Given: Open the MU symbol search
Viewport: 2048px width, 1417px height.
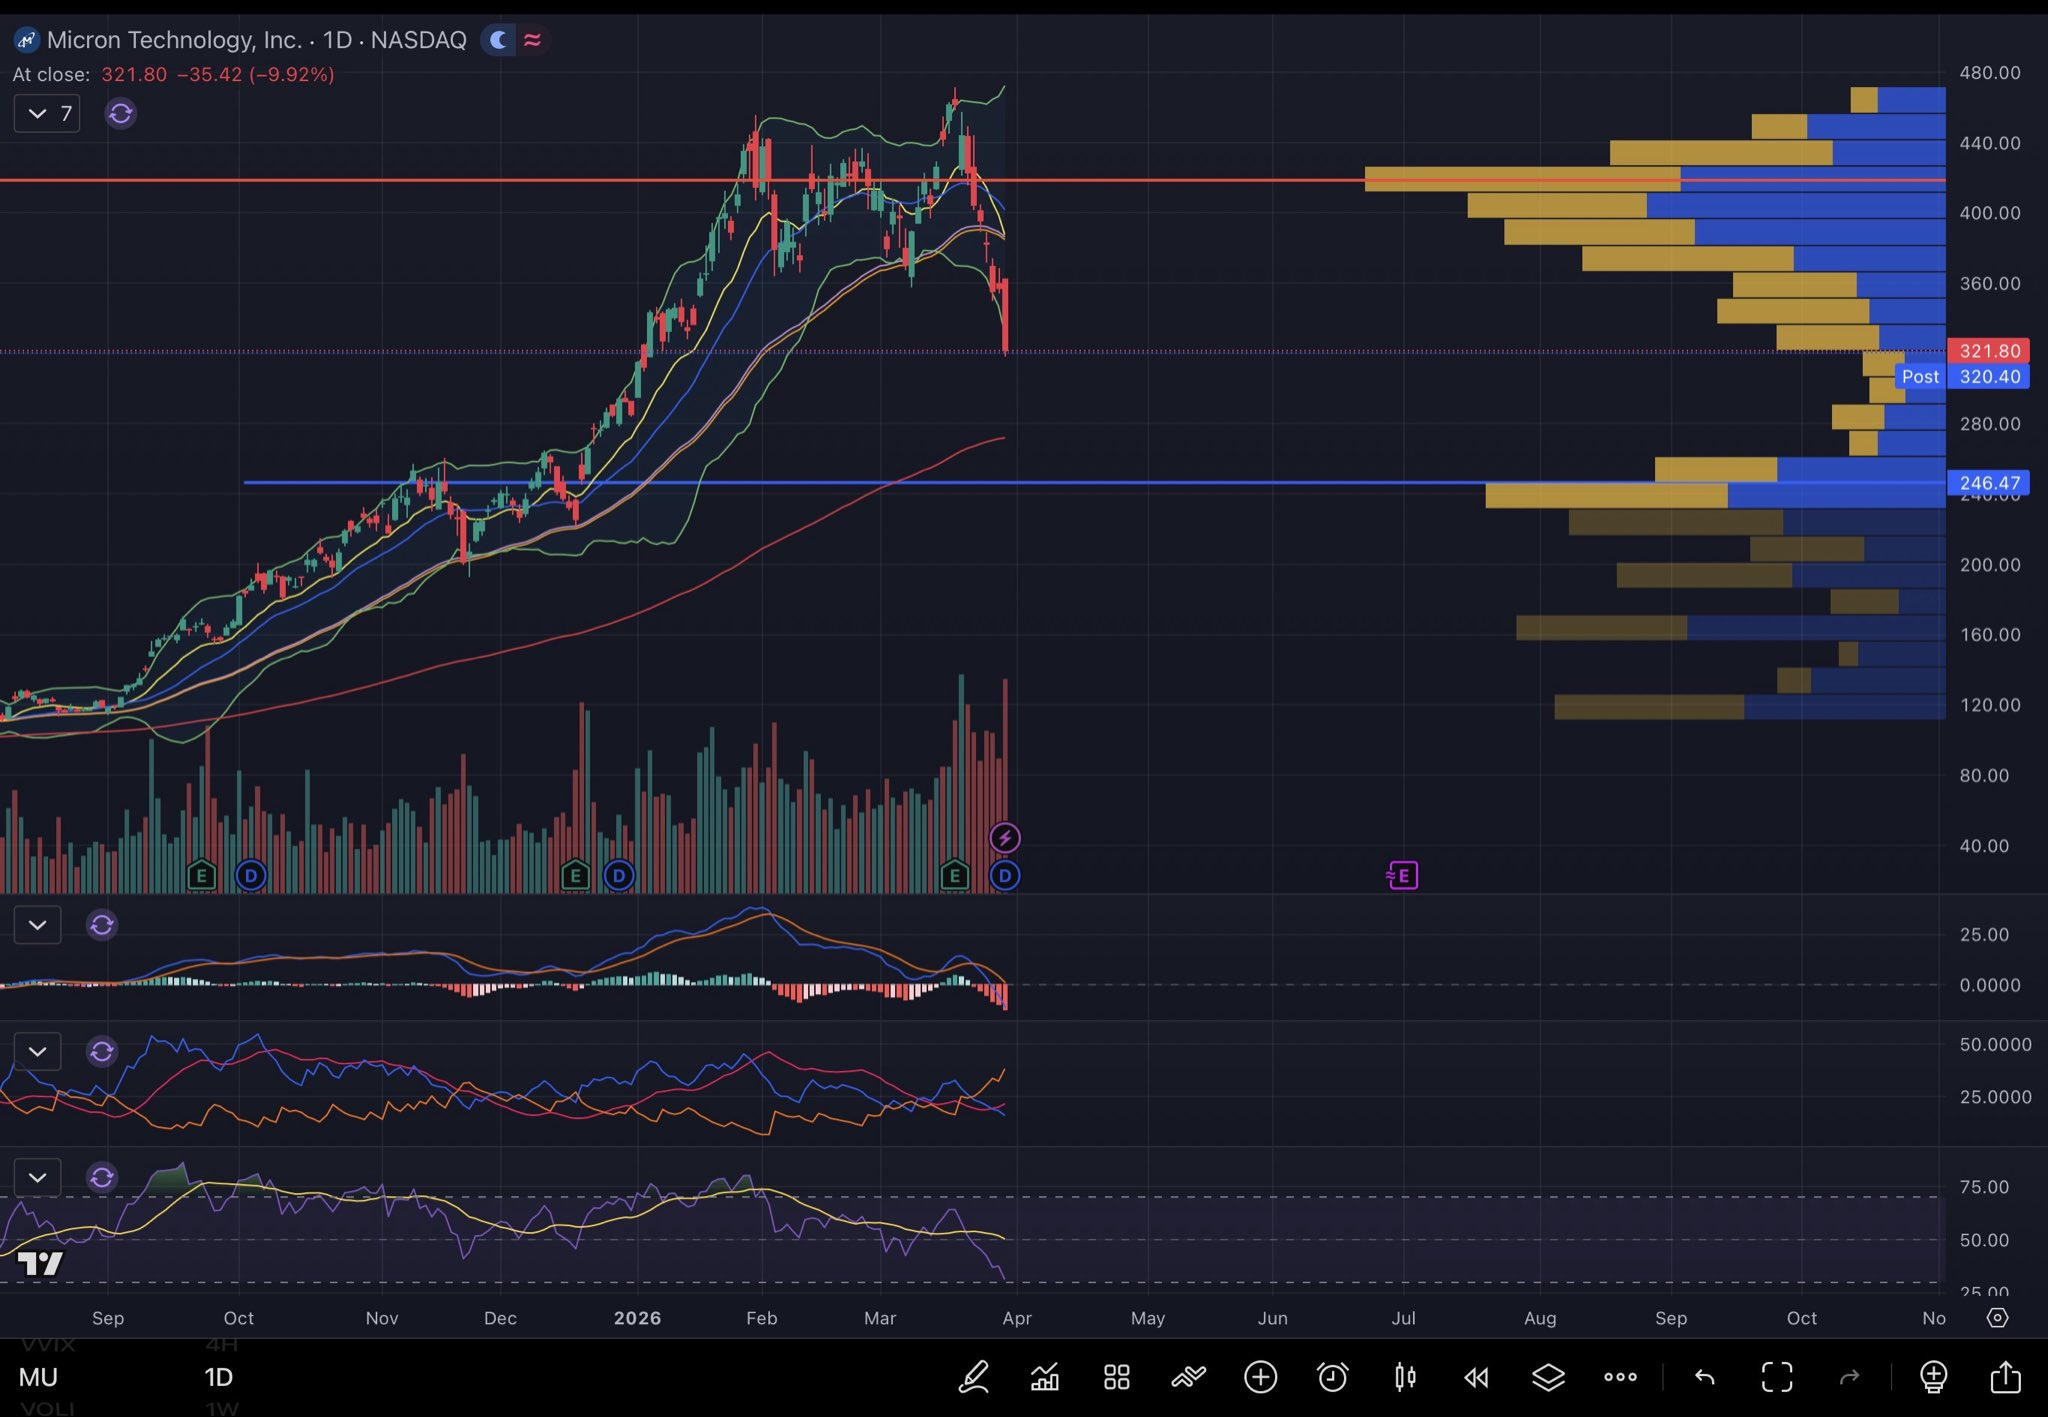Looking at the screenshot, I should 39,1377.
